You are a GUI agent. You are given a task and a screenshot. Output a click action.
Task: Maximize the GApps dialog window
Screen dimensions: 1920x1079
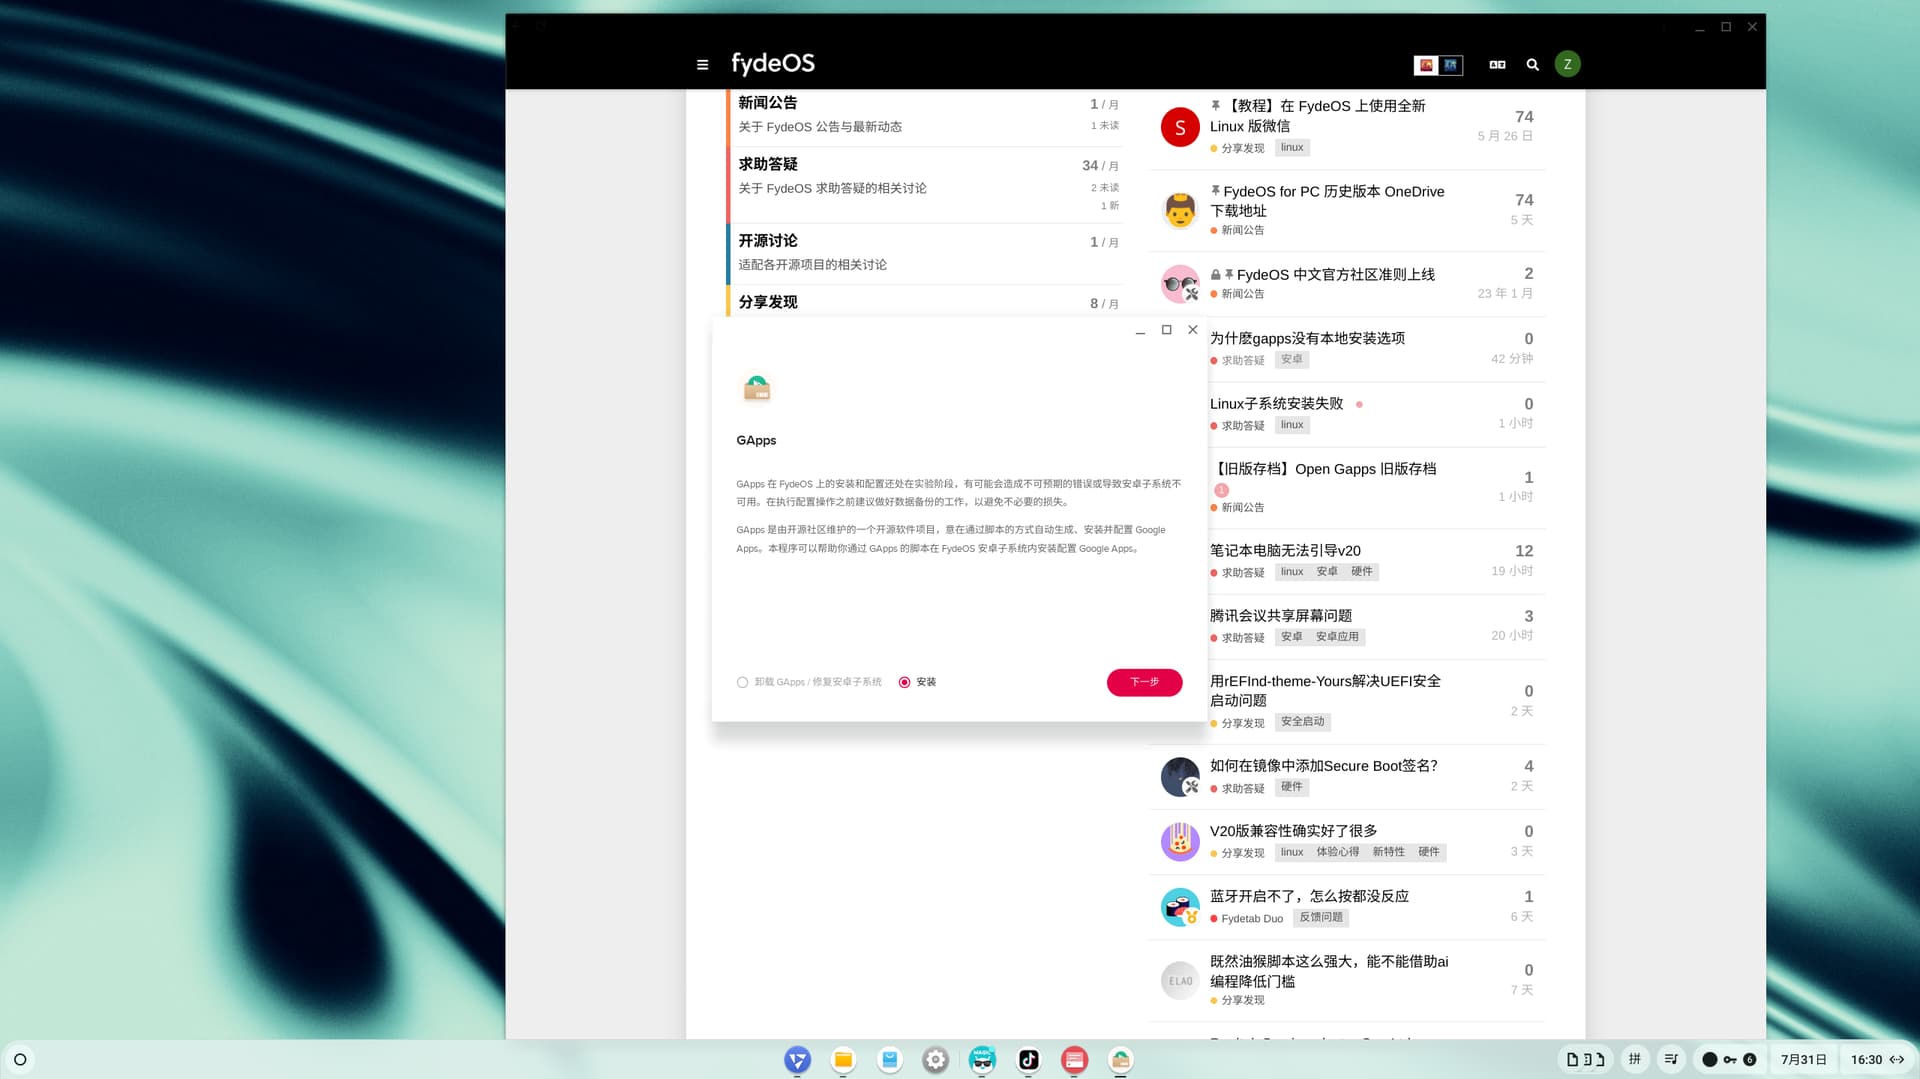1166,330
